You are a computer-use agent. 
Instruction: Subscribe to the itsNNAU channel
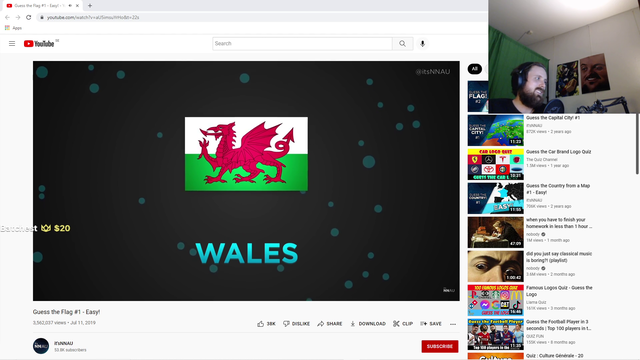tap(440, 346)
